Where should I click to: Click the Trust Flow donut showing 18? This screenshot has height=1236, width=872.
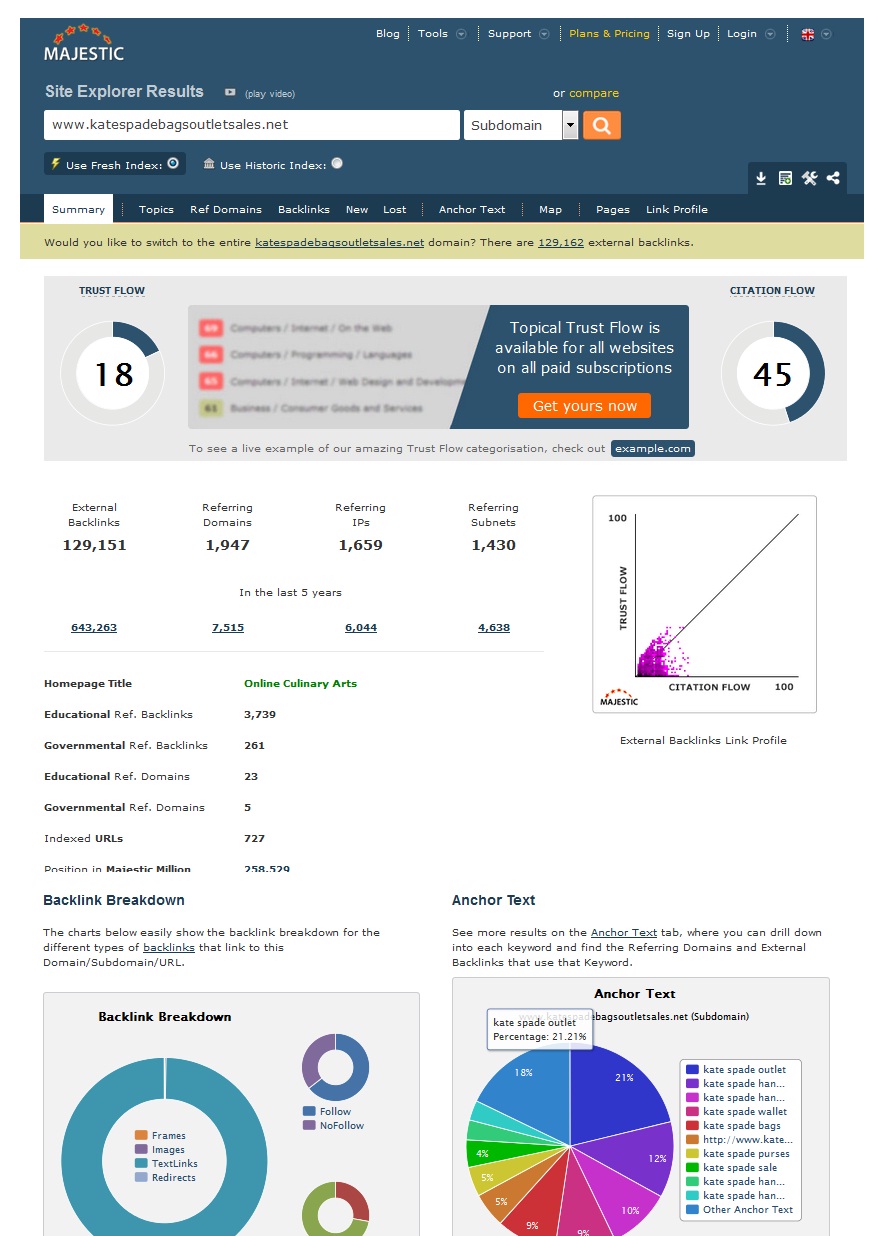click(x=113, y=373)
